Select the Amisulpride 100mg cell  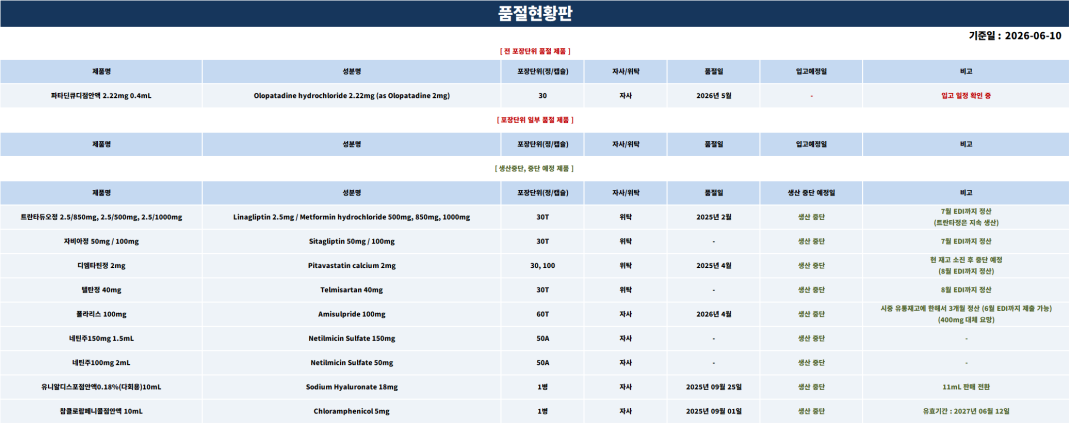(351, 314)
